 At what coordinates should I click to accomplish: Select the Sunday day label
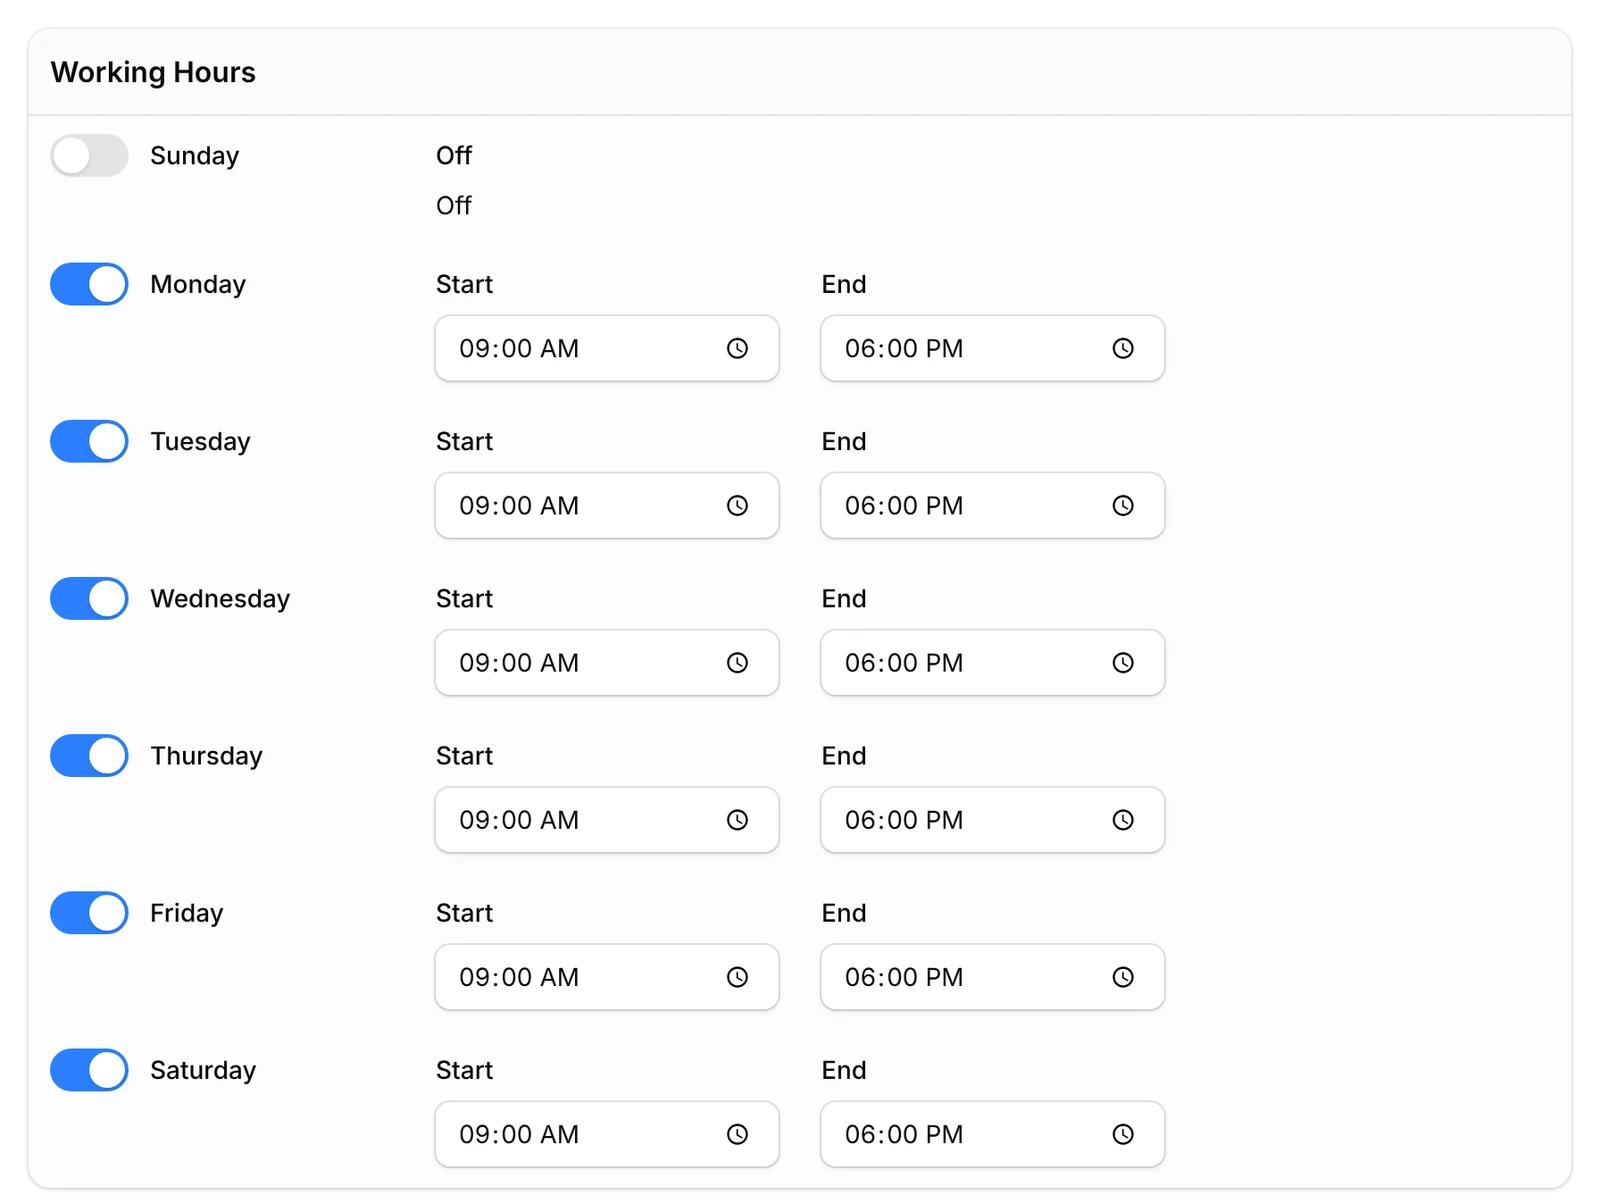195,156
